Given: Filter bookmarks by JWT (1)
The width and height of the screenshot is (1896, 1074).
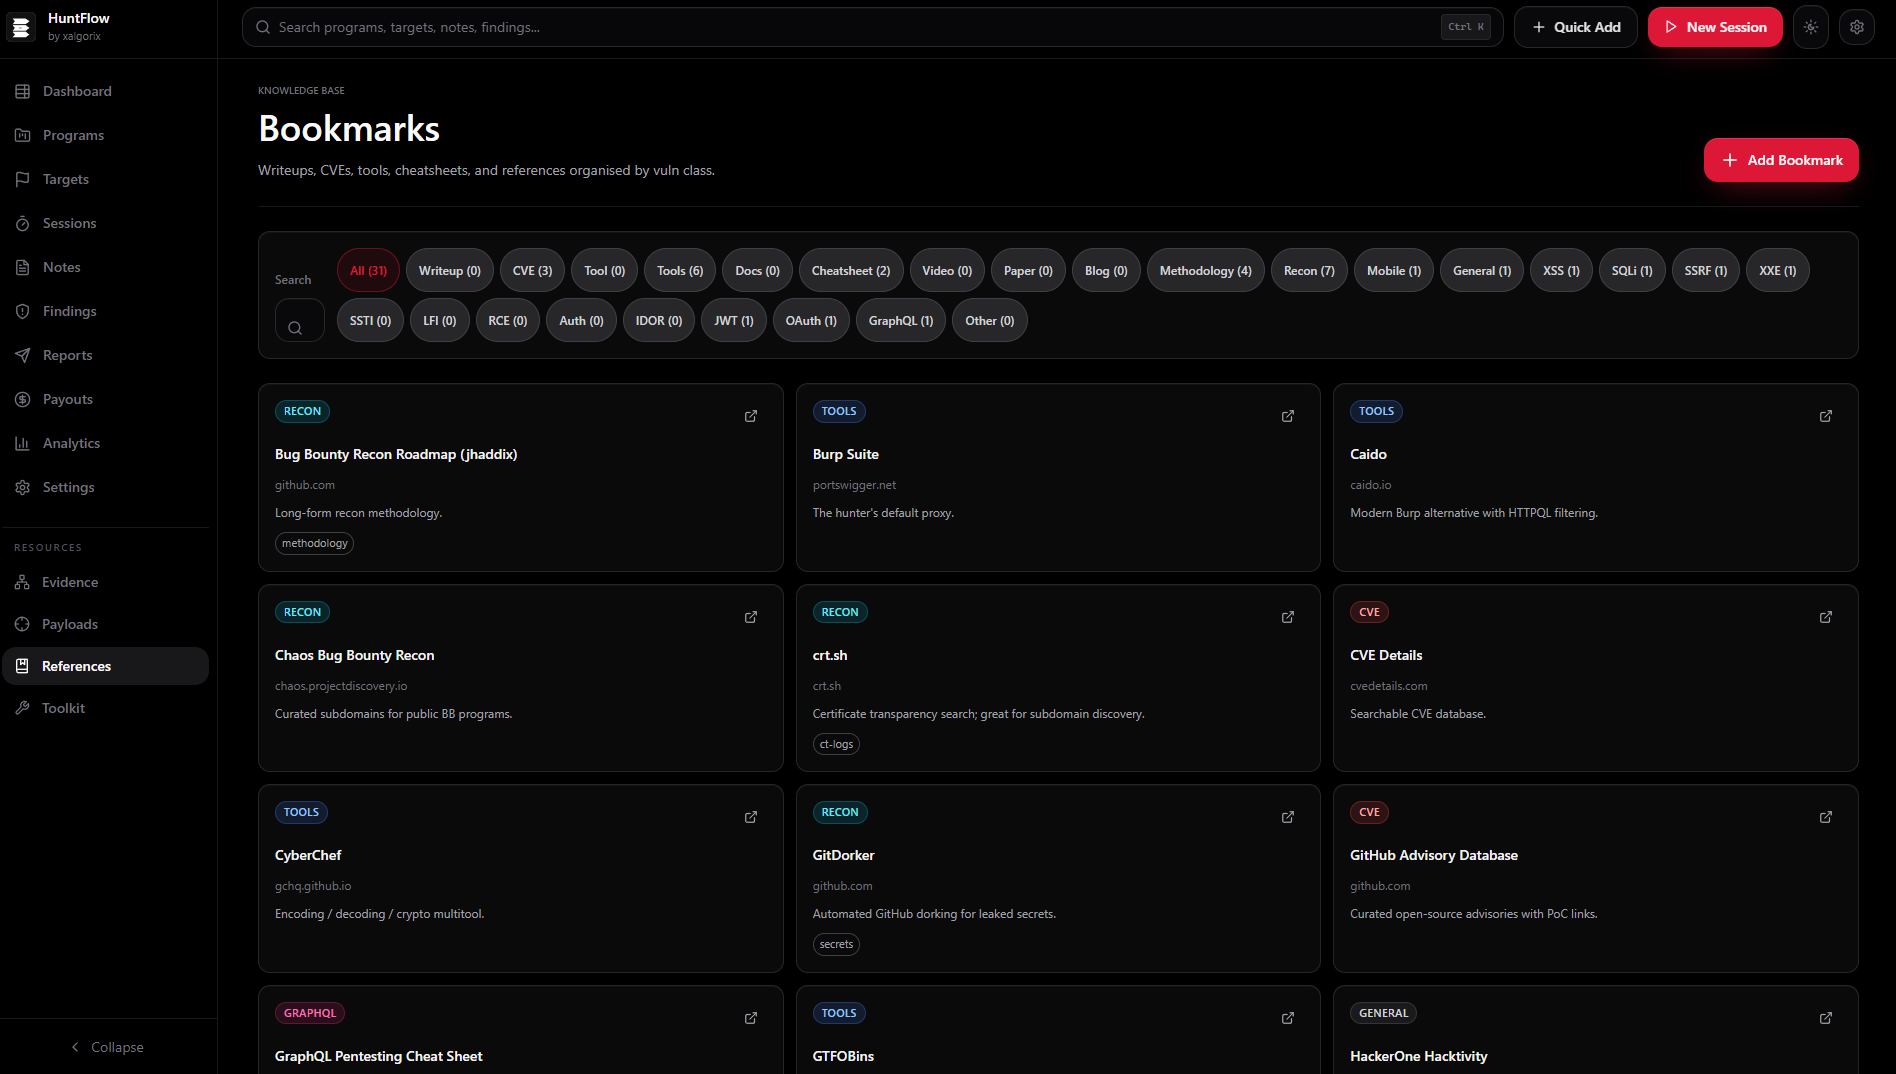Looking at the screenshot, I should coord(734,320).
